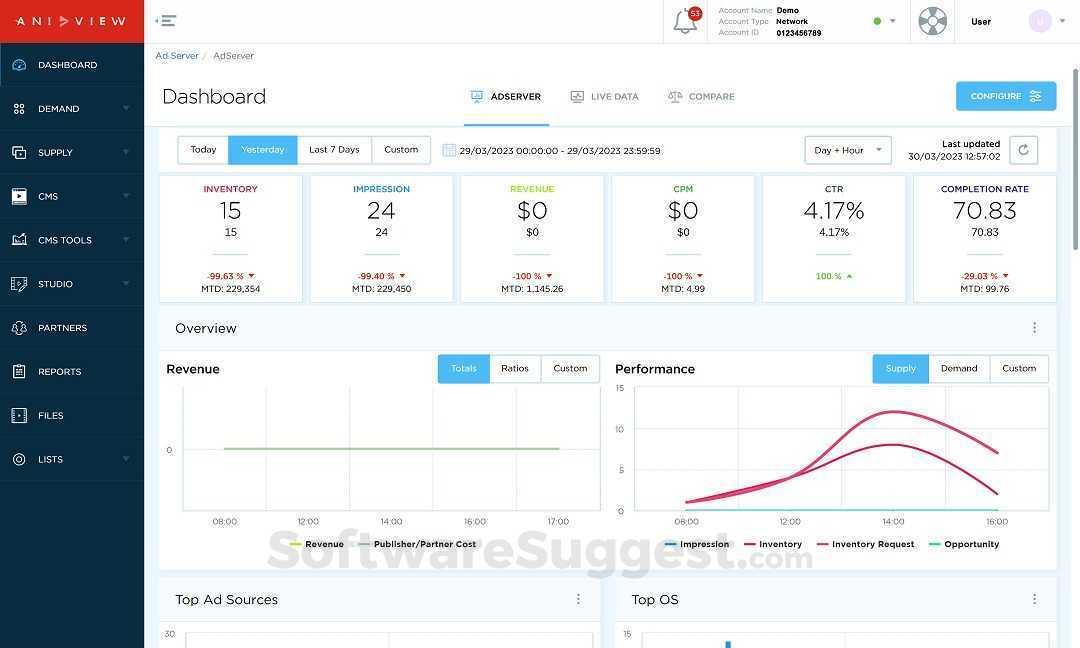Open the Overview panel options menu

1034,327
